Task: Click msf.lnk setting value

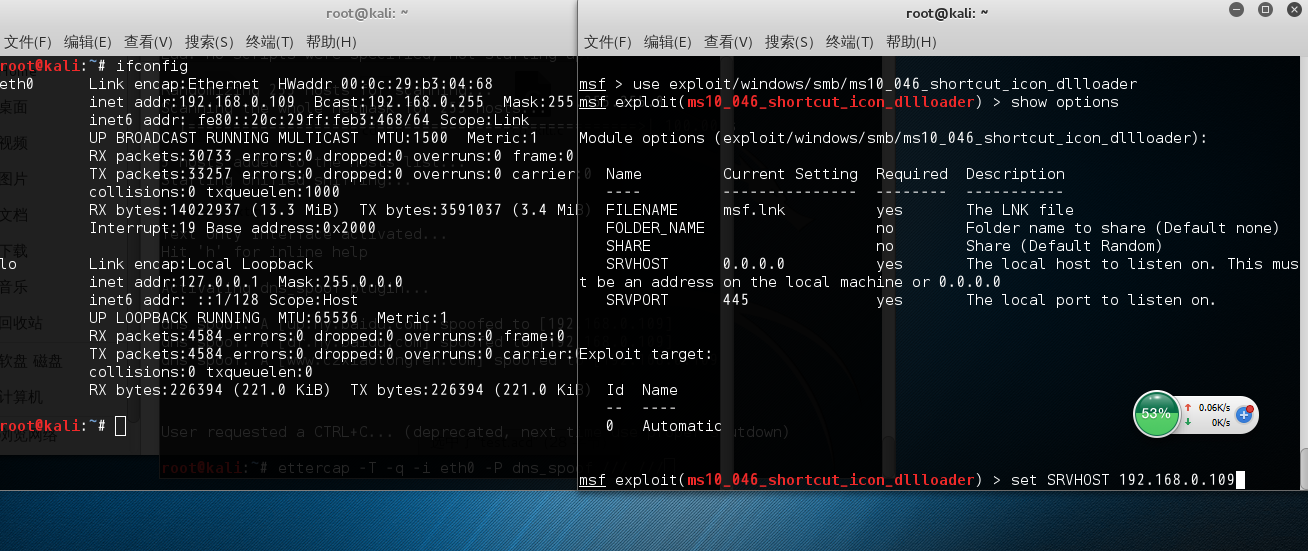Action: coord(754,210)
